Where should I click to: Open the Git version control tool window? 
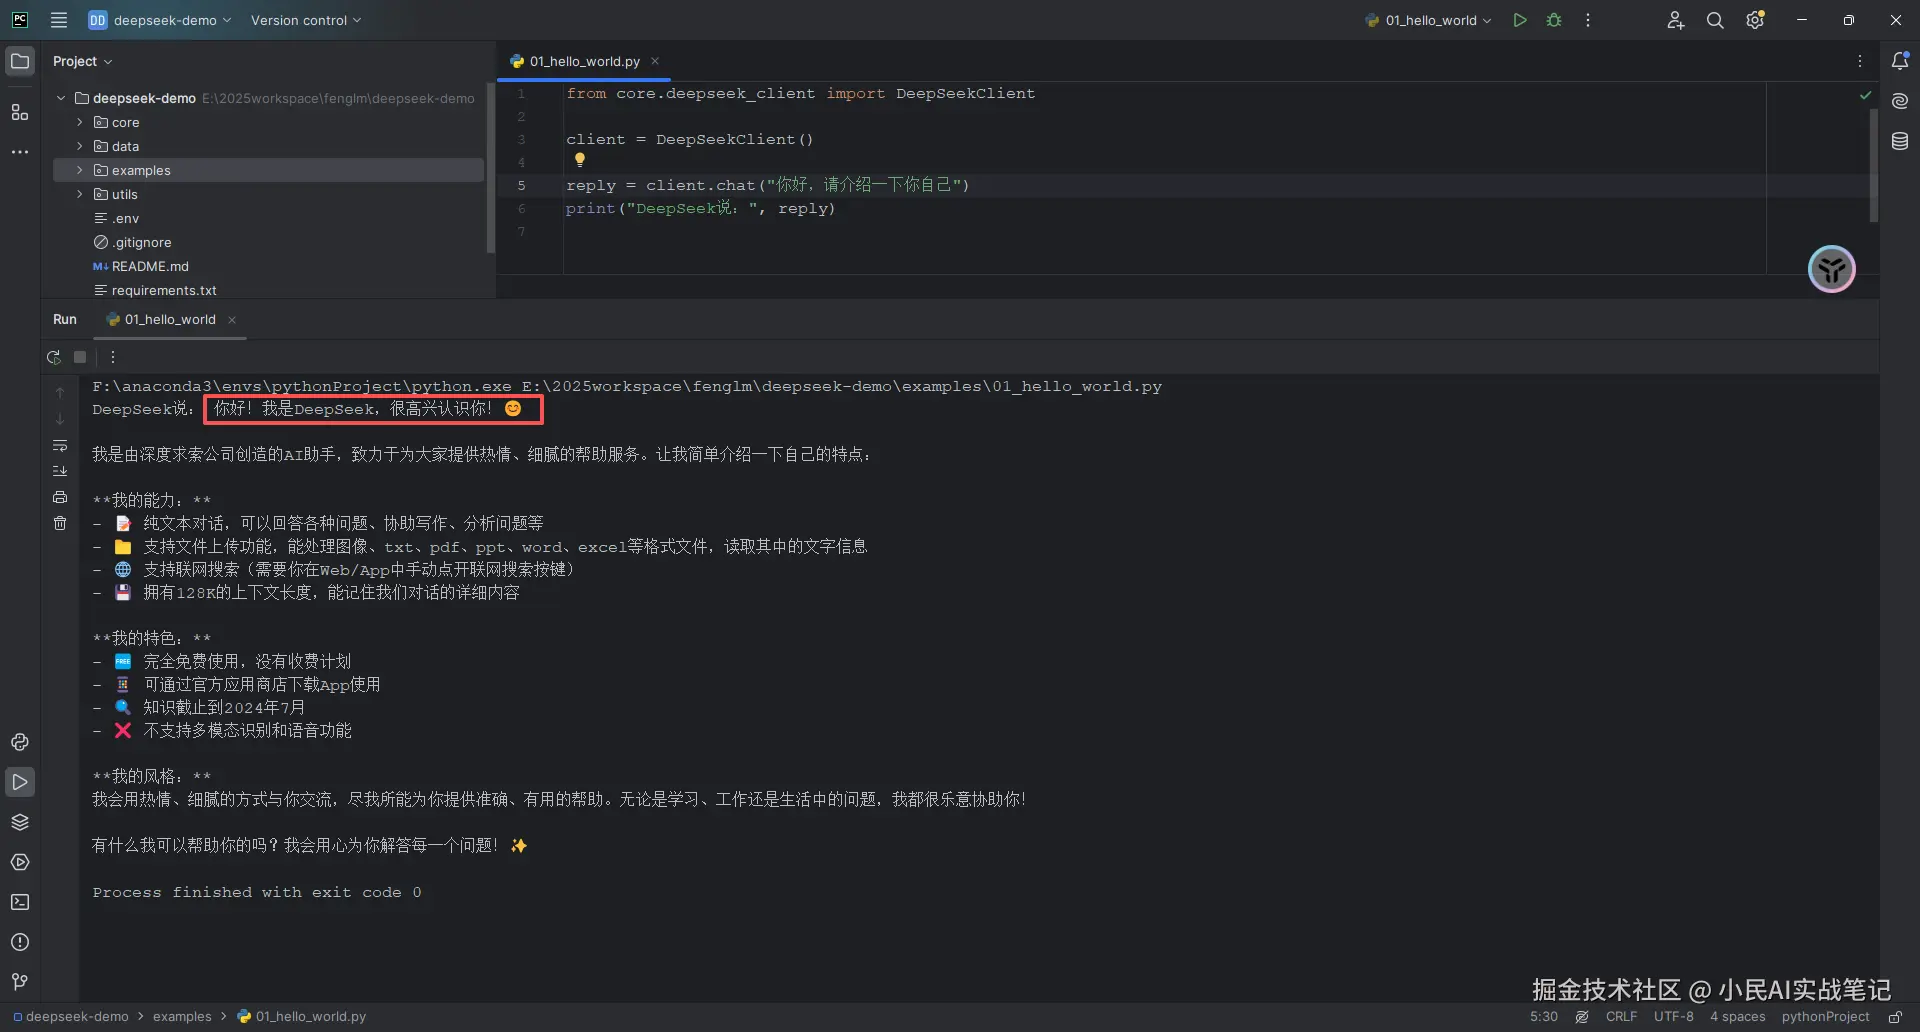20,982
